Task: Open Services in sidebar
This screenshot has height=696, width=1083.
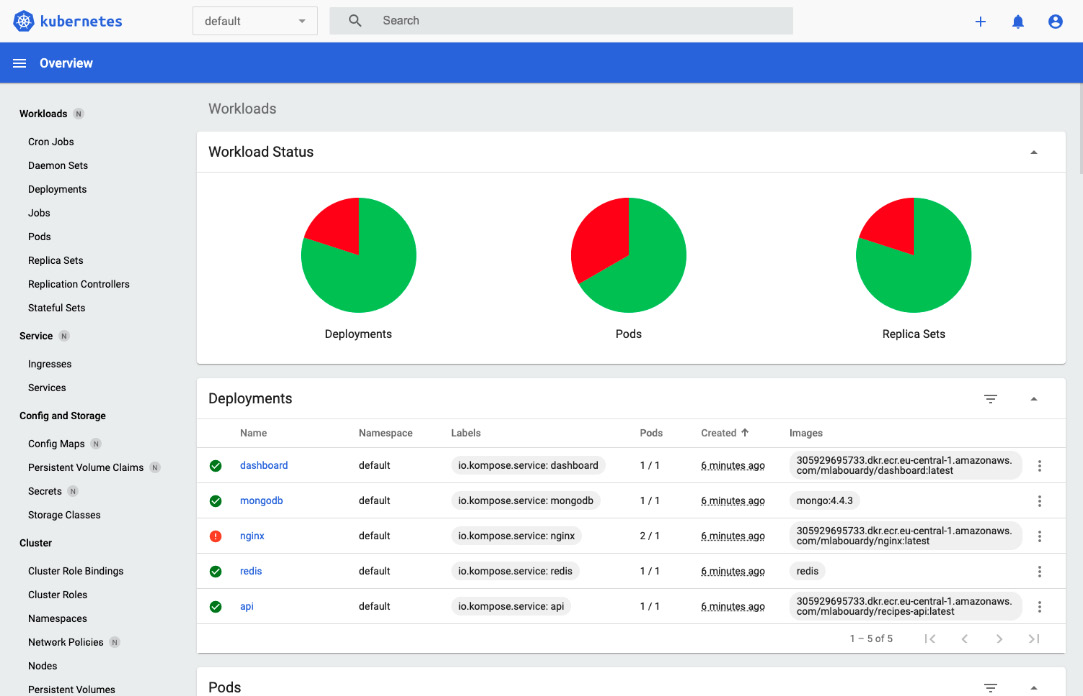Action: (x=47, y=388)
